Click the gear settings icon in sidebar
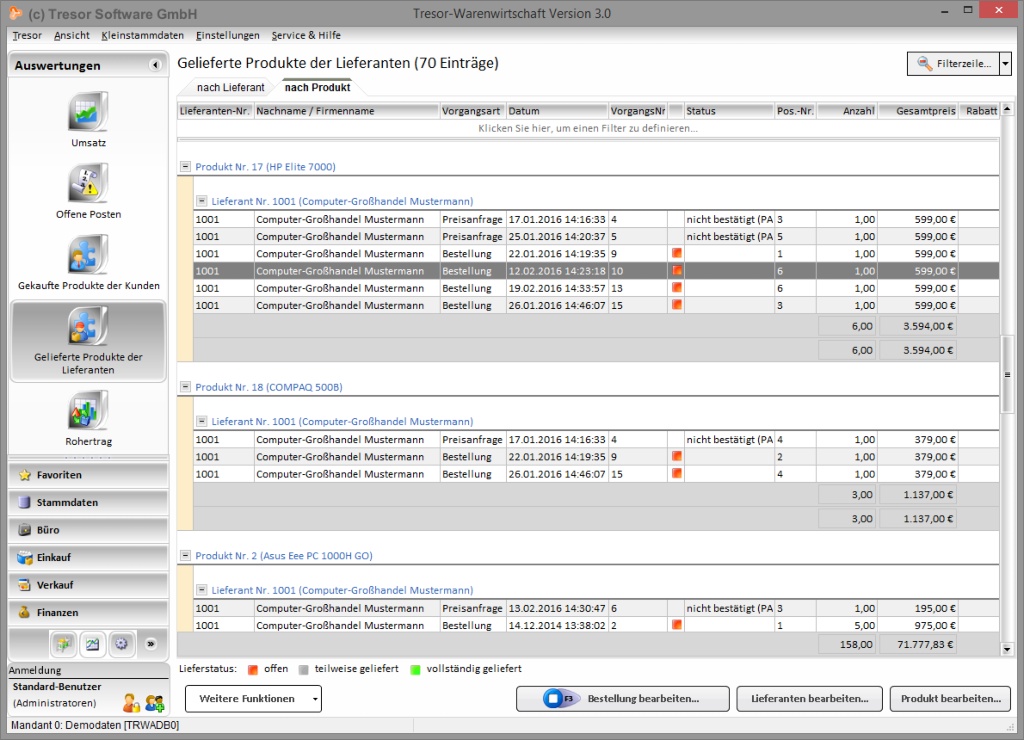The height and width of the screenshot is (740, 1024). [x=122, y=644]
